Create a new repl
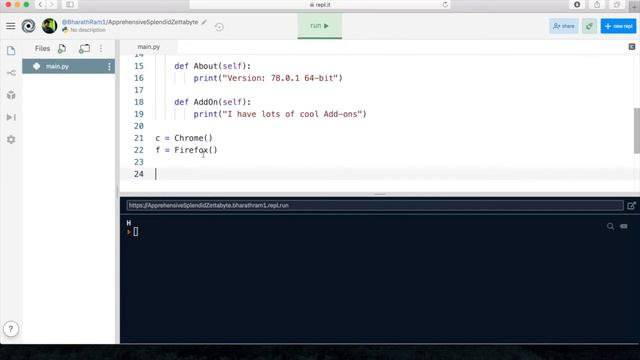The width and height of the screenshot is (640, 360). pyautogui.click(x=618, y=26)
